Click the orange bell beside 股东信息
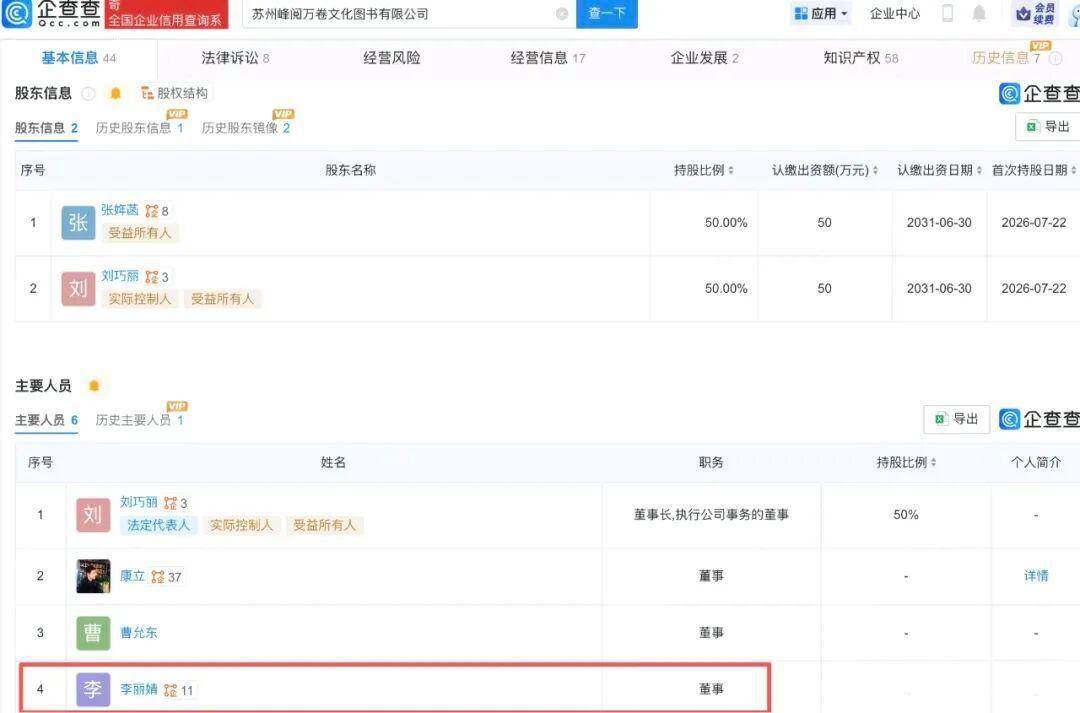 pos(116,93)
